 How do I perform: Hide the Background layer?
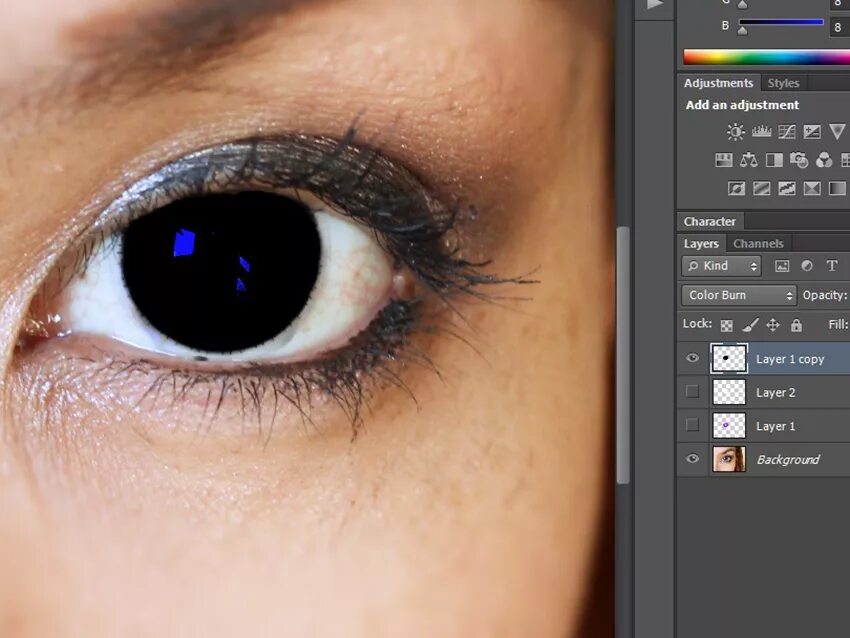692,459
